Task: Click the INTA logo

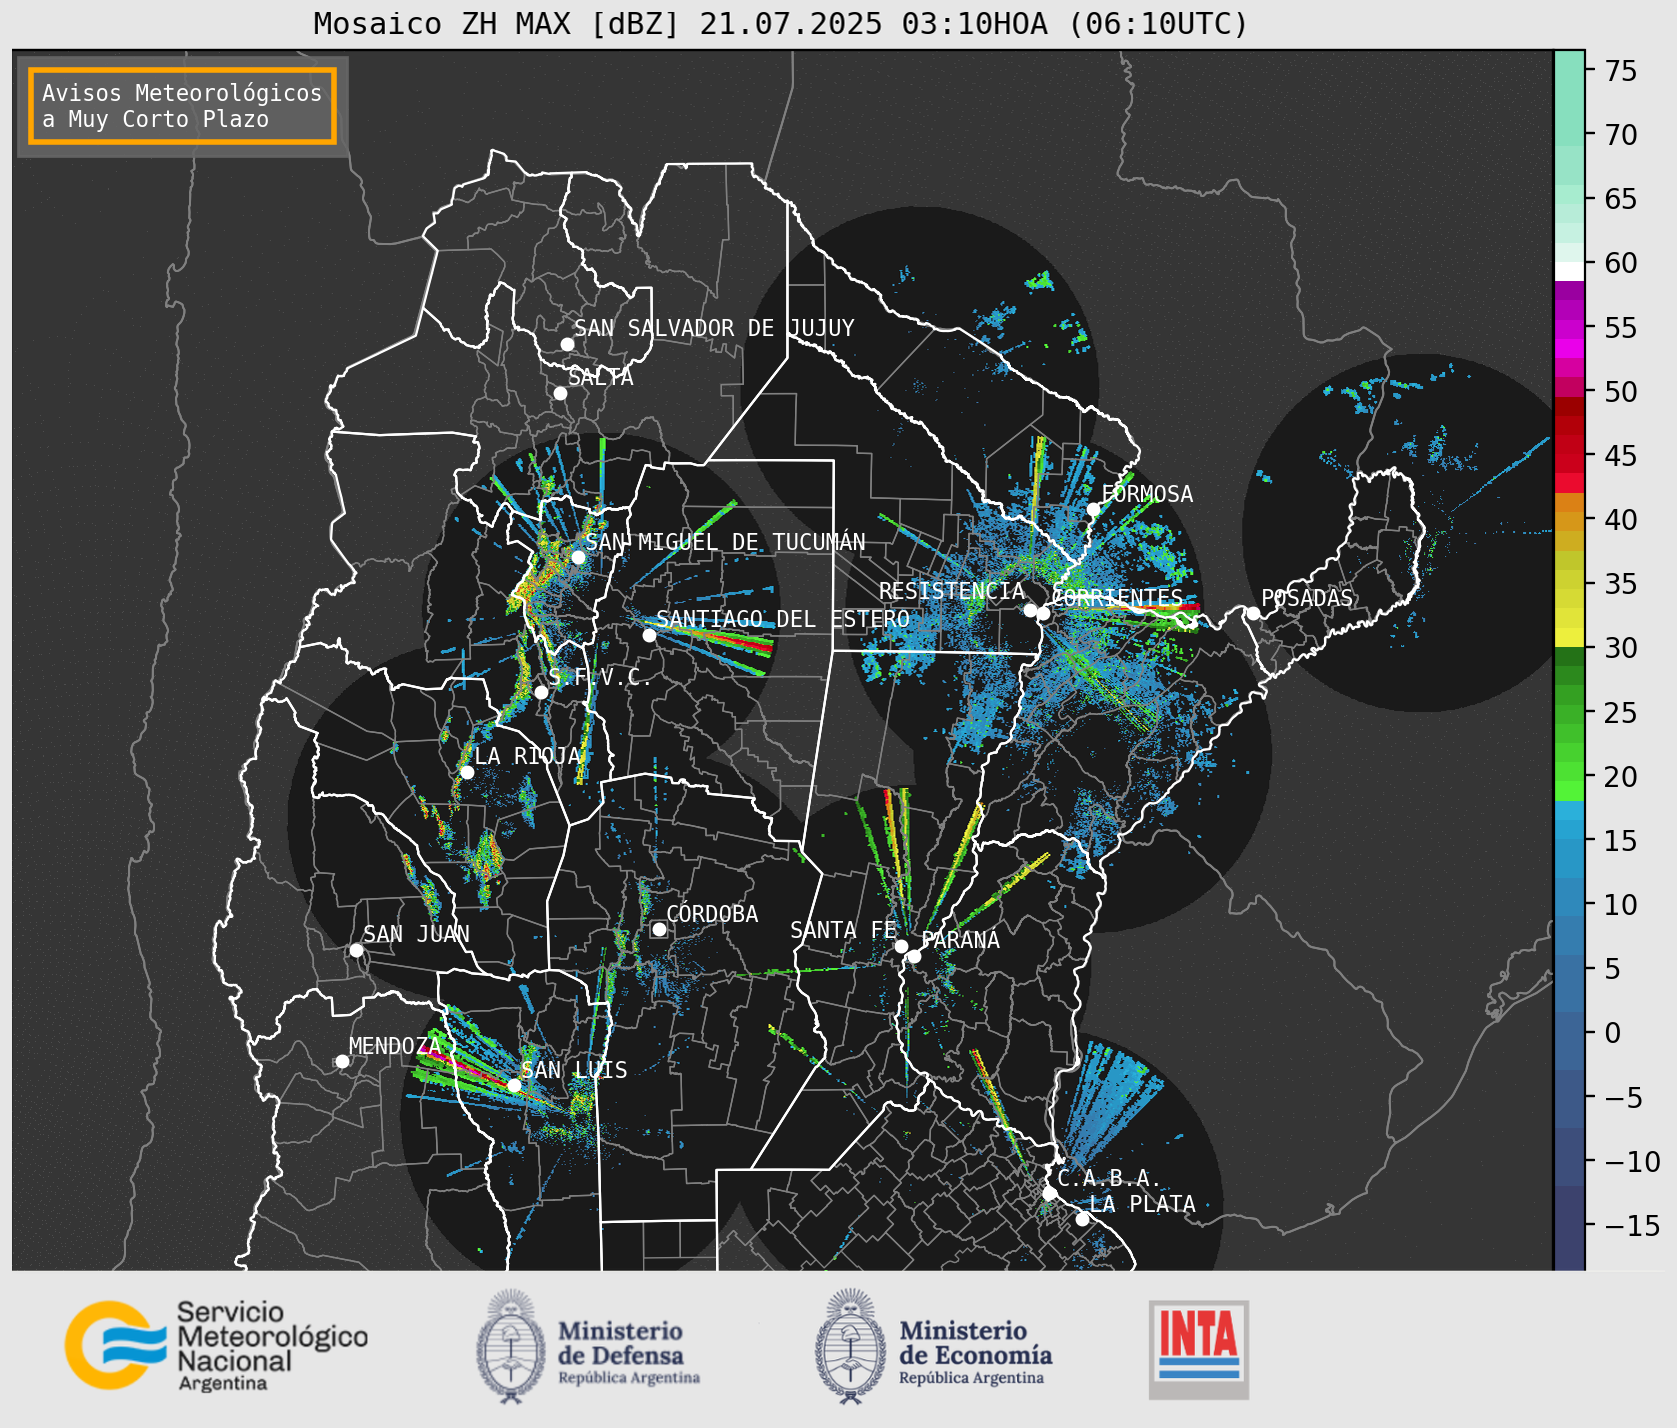Action: pos(1198,1349)
